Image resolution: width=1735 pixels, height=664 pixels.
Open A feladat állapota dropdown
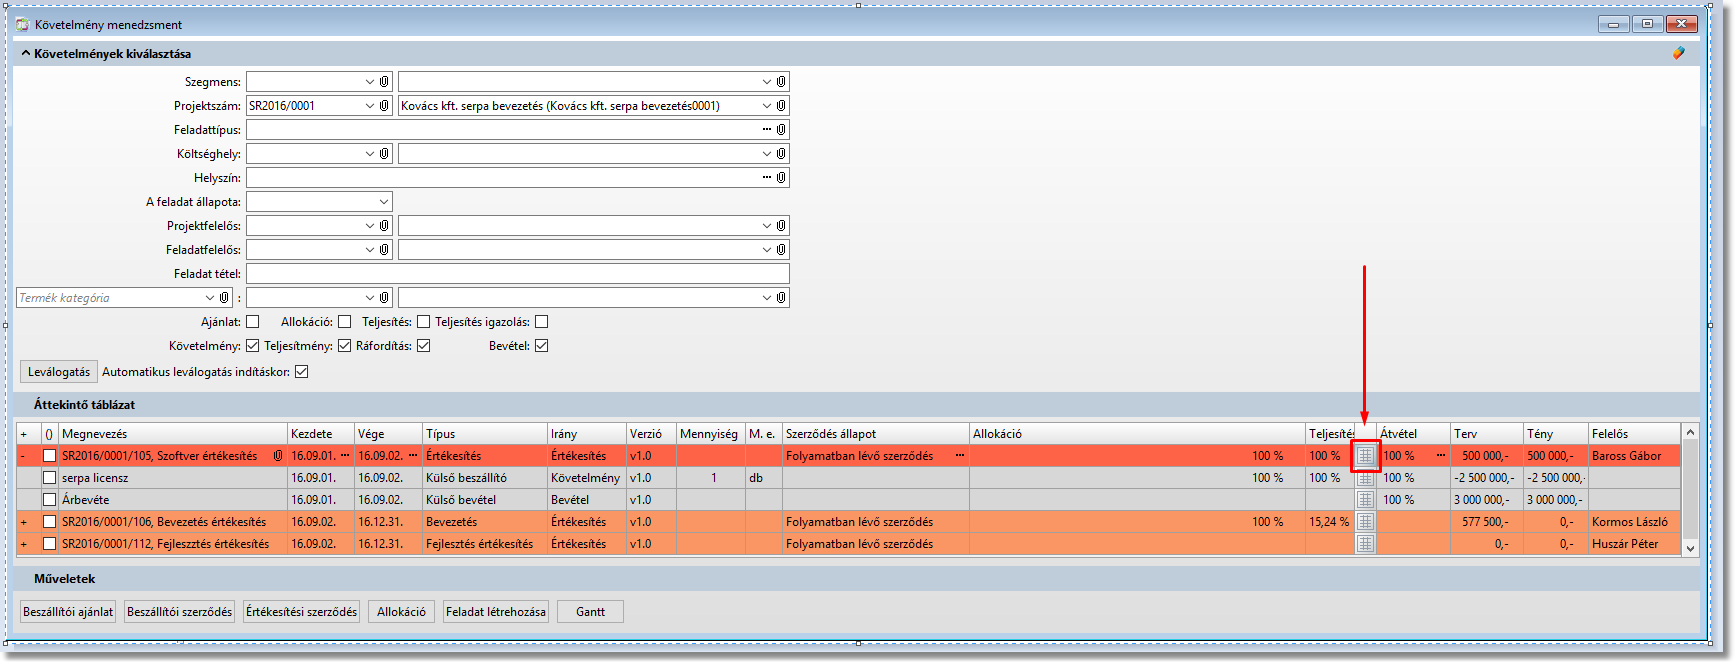point(384,202)
